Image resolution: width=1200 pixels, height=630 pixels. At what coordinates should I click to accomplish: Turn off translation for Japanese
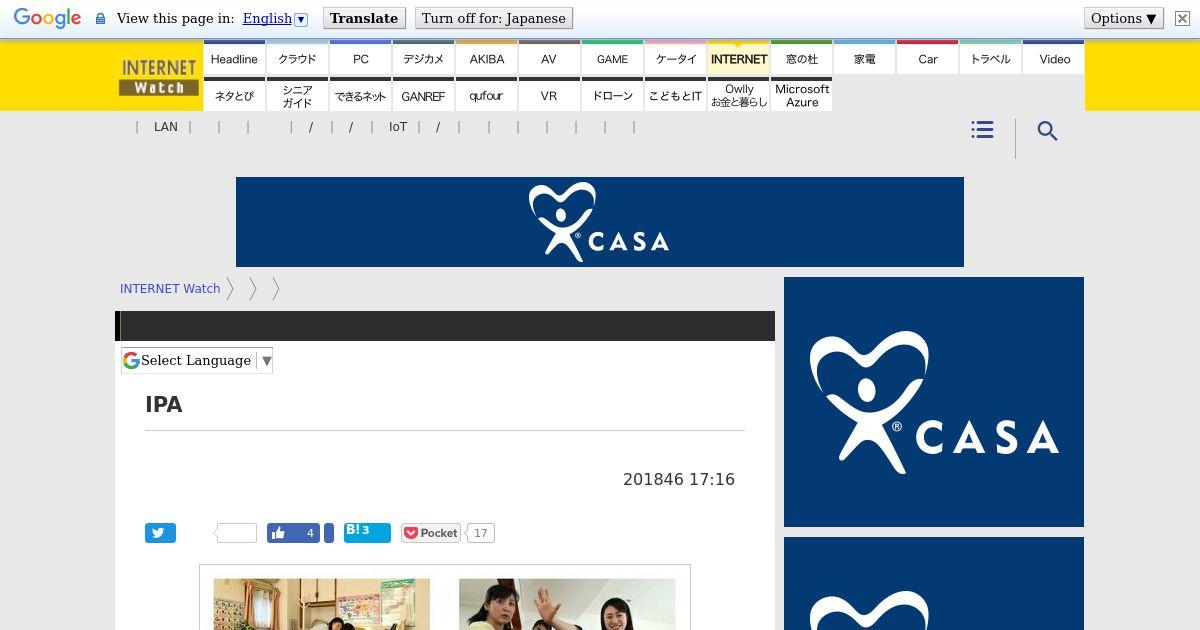click(493, 18)
